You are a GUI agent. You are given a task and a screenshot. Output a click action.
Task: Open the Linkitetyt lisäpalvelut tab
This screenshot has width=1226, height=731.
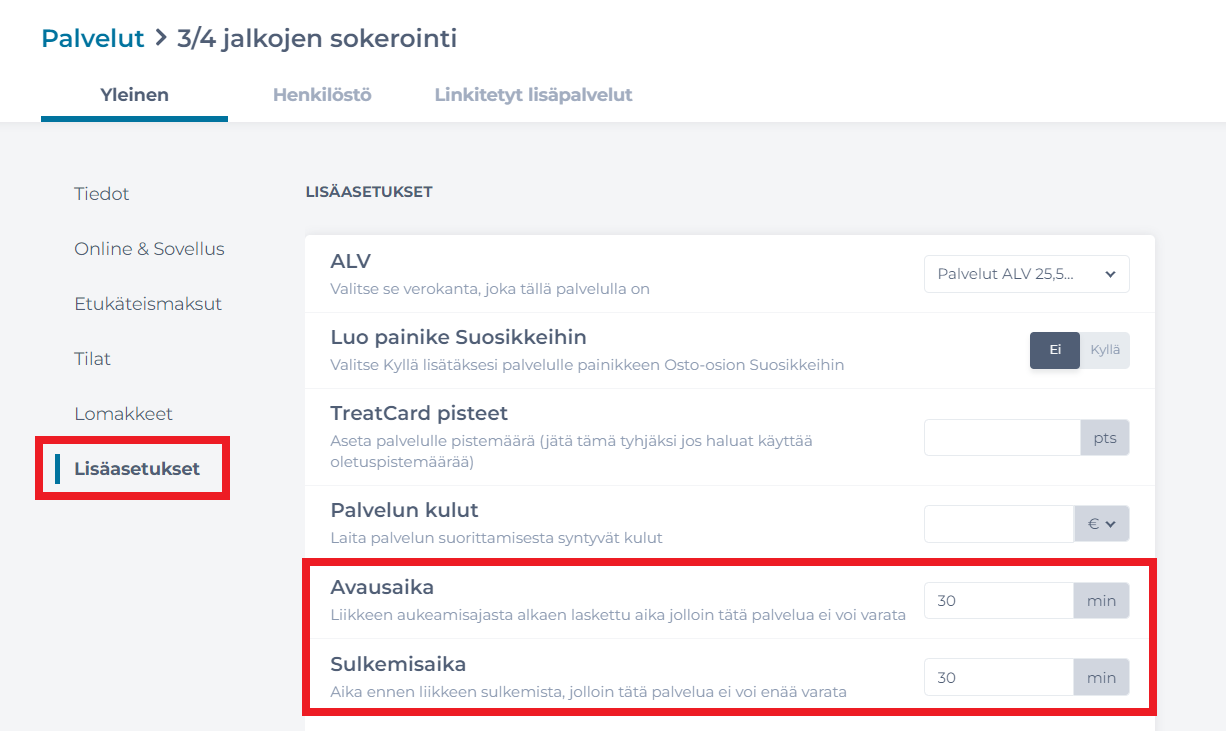point(532,95)
